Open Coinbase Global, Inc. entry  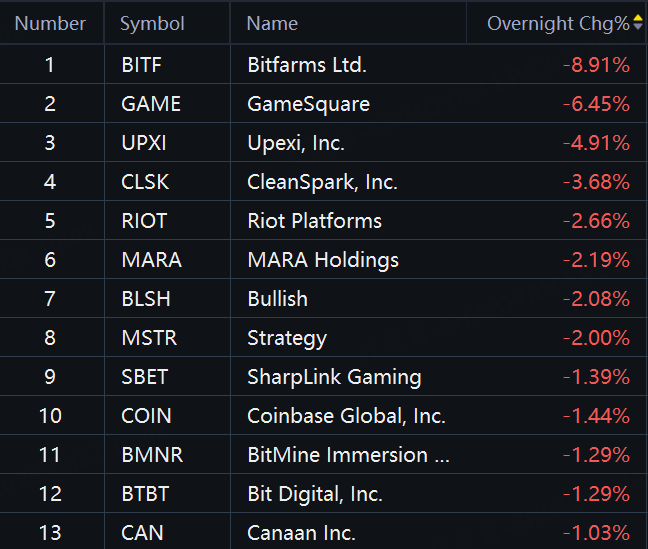[346, 416]
